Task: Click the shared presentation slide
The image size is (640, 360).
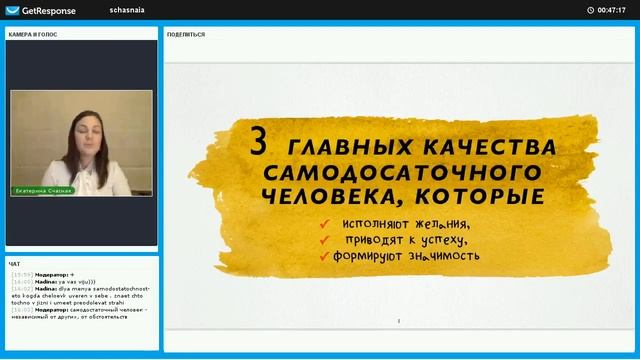Action: (399, 196)
